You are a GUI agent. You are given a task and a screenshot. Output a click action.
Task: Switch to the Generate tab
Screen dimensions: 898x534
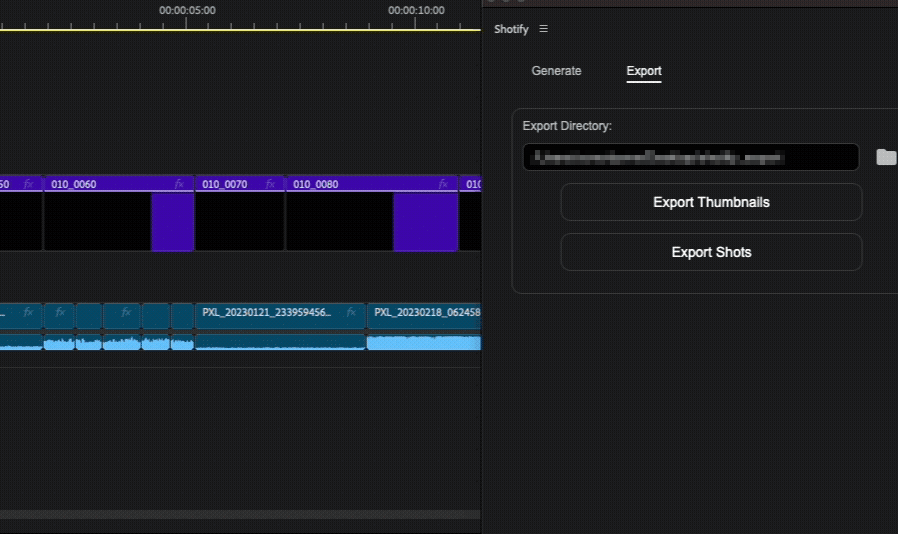[x=556, y=70]
